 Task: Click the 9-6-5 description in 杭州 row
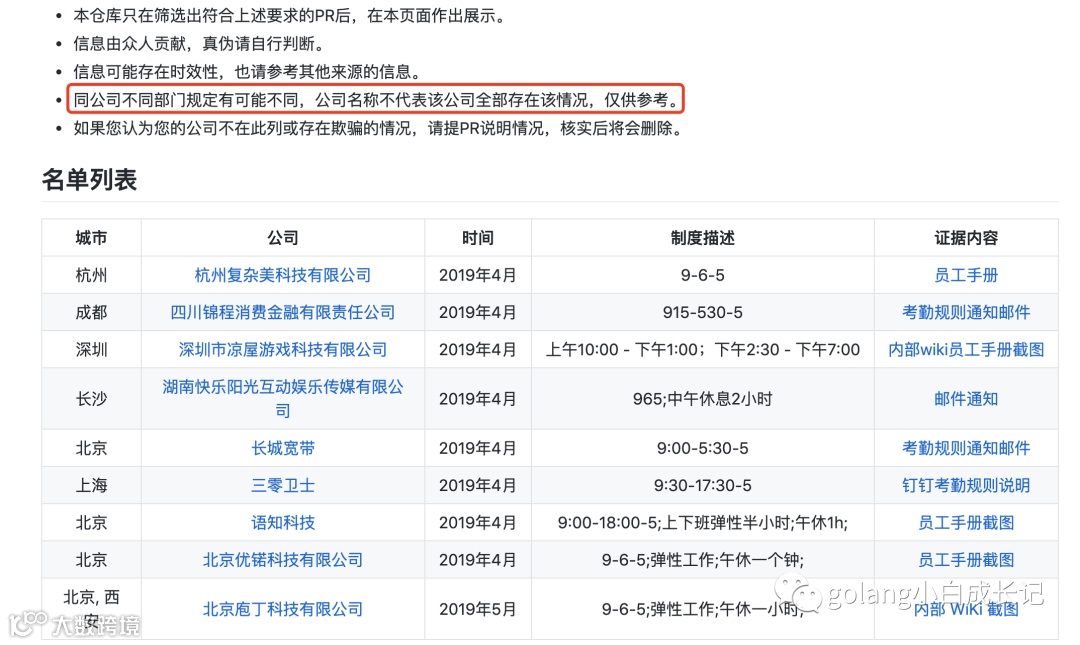[703, 276]
